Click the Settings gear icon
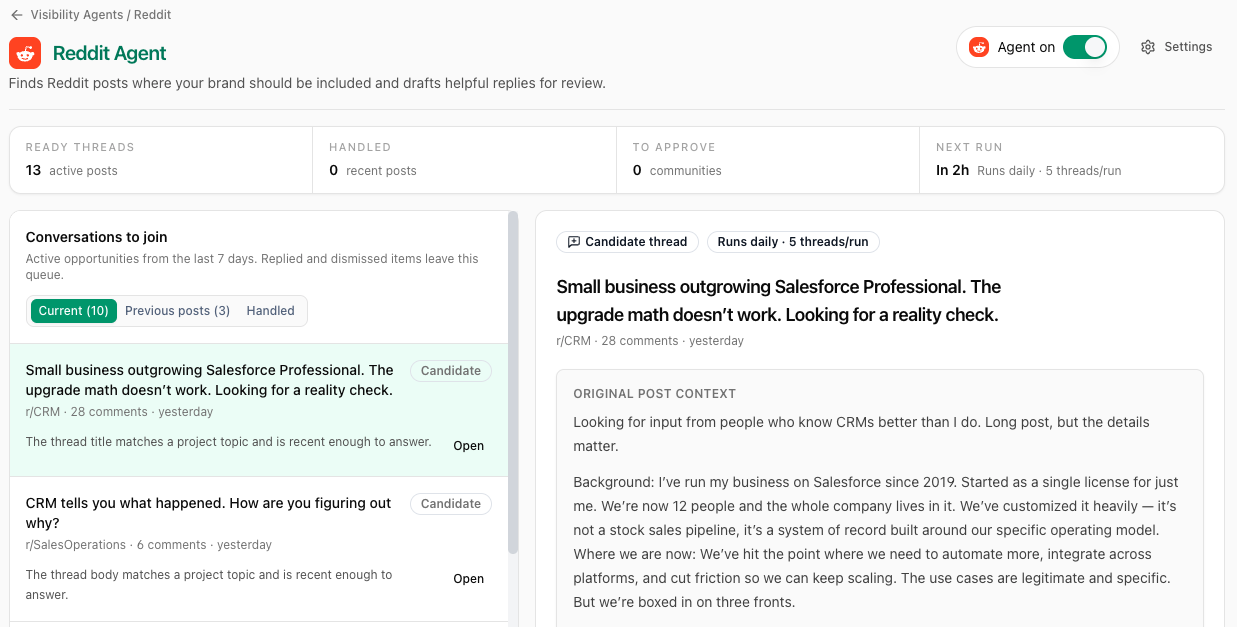The image size is (1237, 627). [x=1148, y=47]
